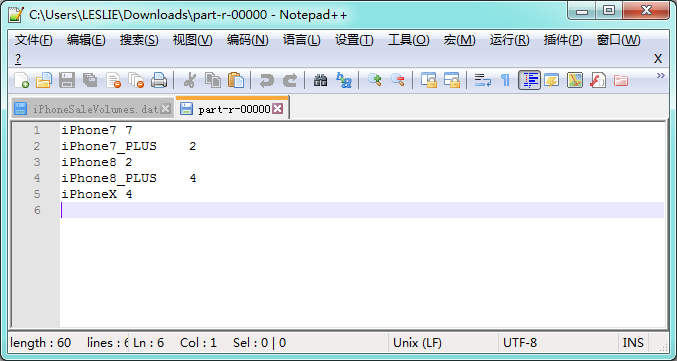Click the Zoom In magnifier icon
Image resolution: width=677 pixels, height=361 pixels.
point(374,80)
